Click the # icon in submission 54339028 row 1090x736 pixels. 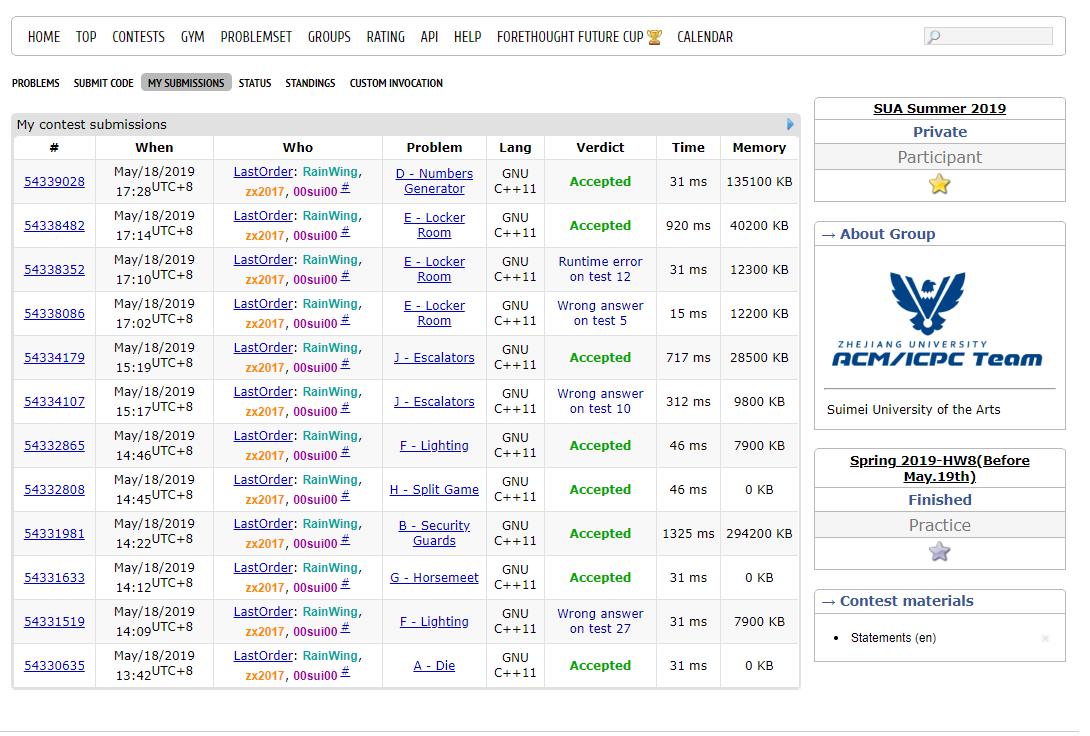(x=345, y=187)
